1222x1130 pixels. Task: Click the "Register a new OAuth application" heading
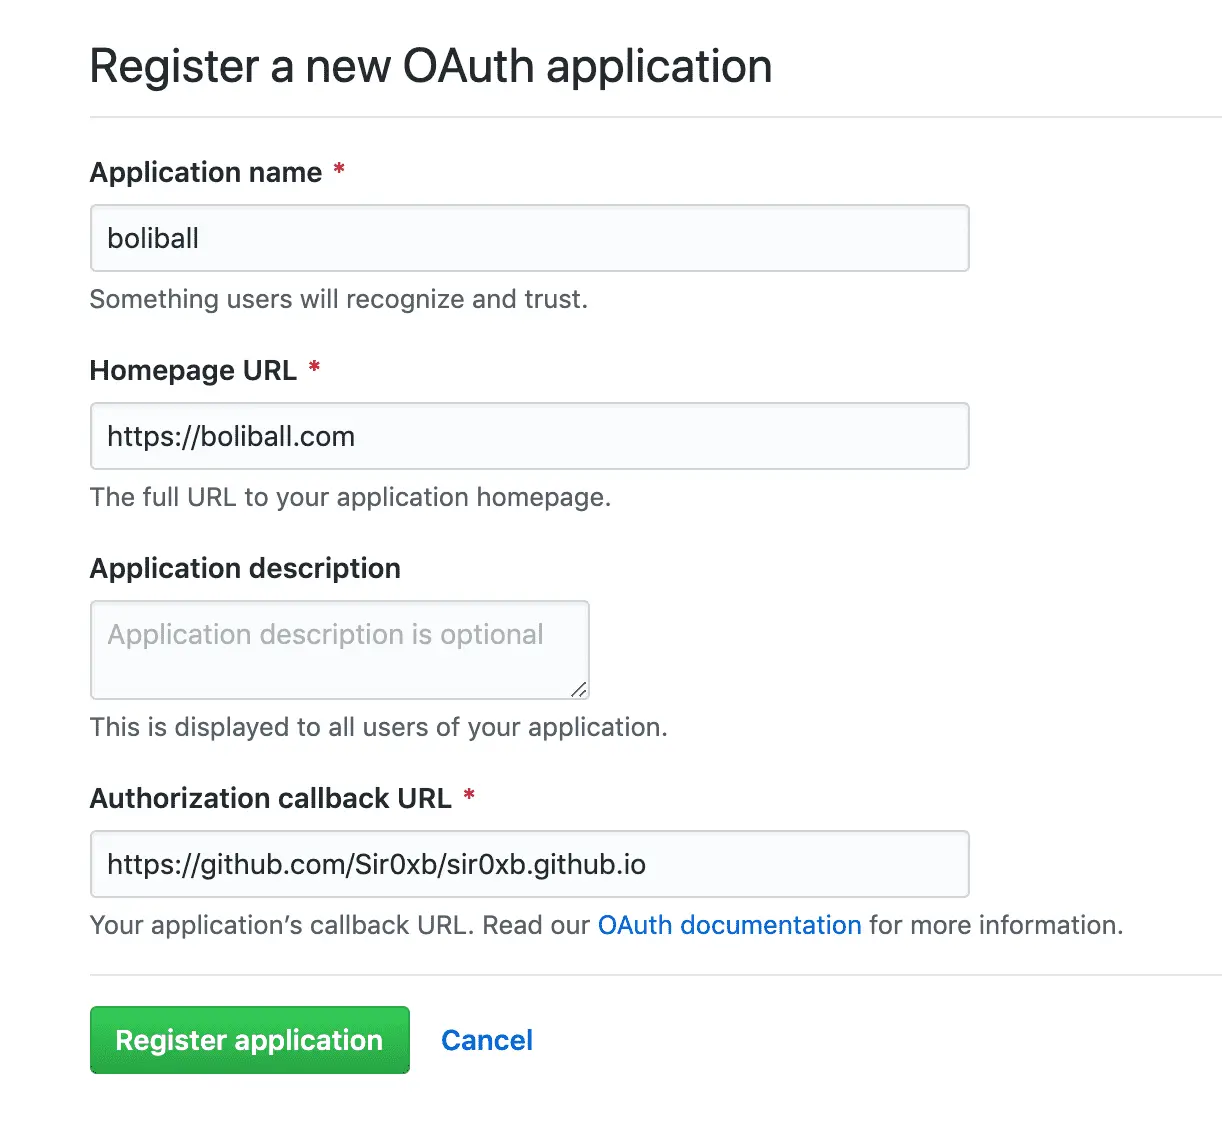coord(431,66)
